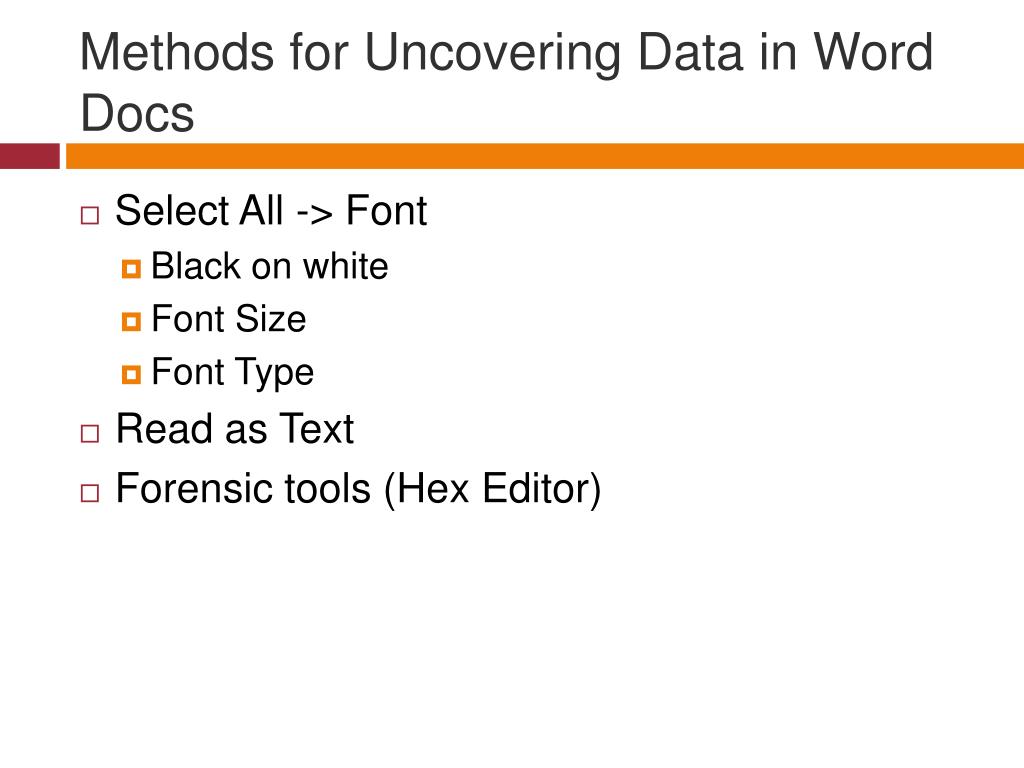This screenshot has width=1024, height=768.
Task: Click the hollow bullet beside Read as Text
Action: (x=90, y=434)
